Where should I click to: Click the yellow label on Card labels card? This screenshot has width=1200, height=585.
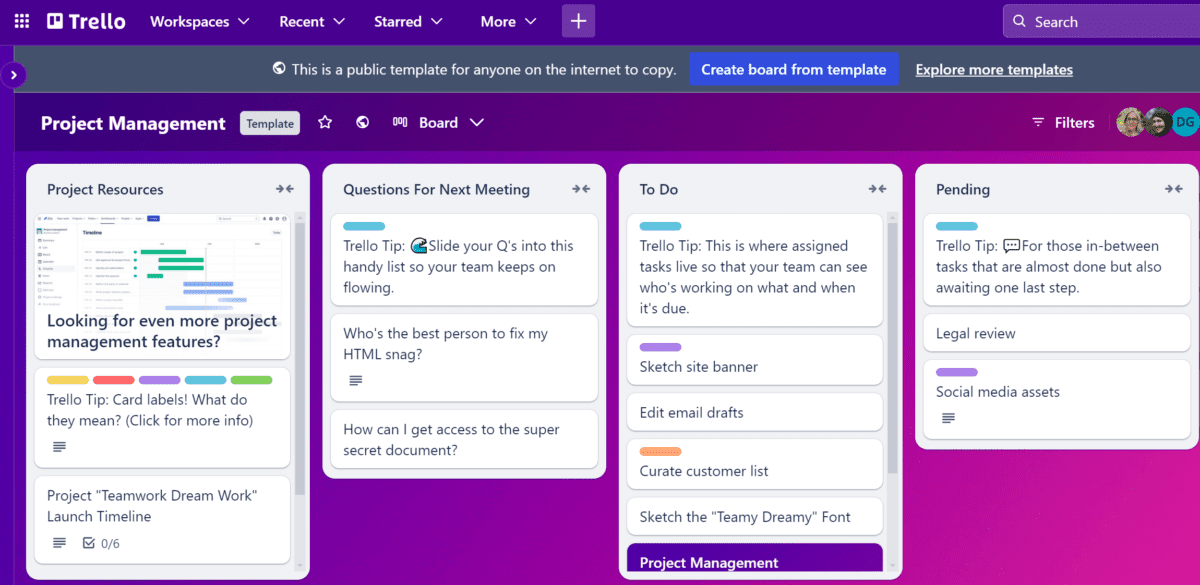[68, 380]
